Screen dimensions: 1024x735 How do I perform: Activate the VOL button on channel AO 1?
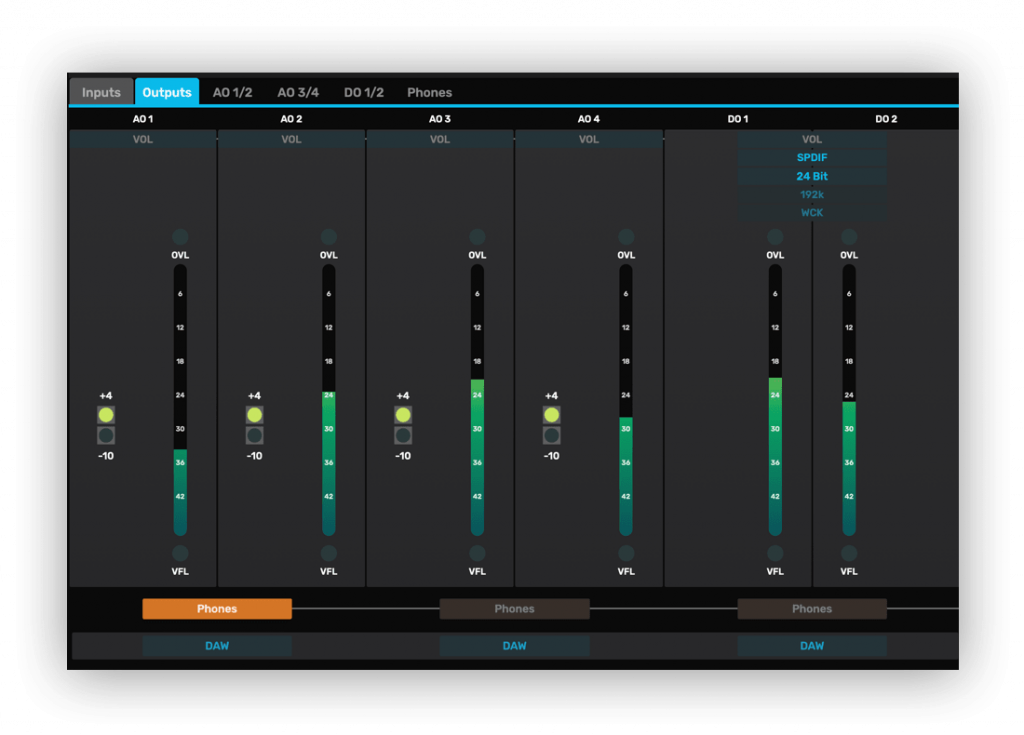[142, 139]
